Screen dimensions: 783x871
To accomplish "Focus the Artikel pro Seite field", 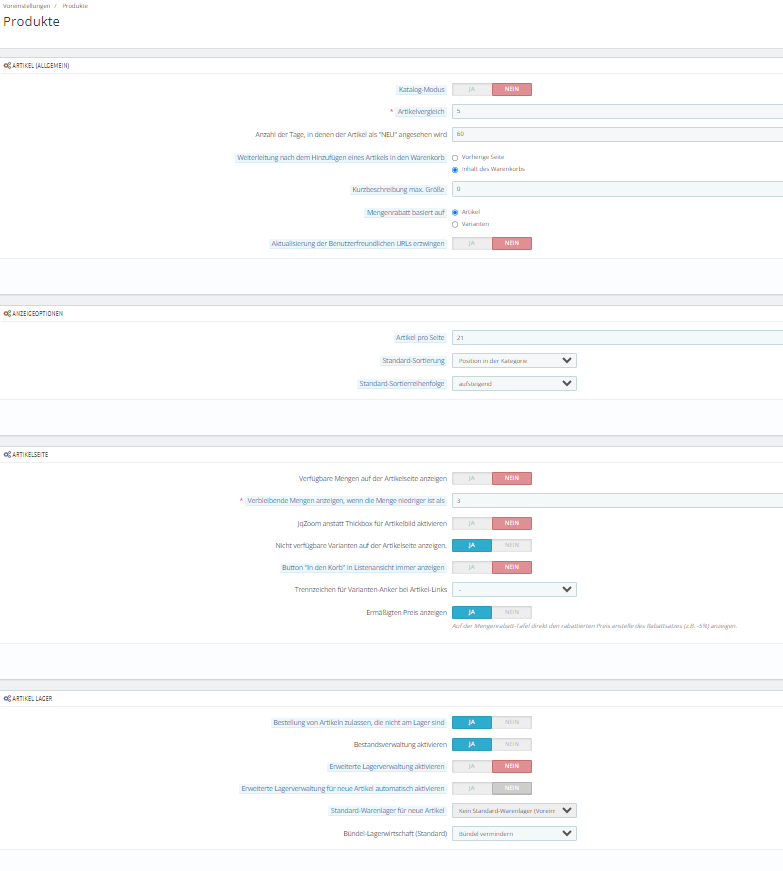I will pos(618,338).
